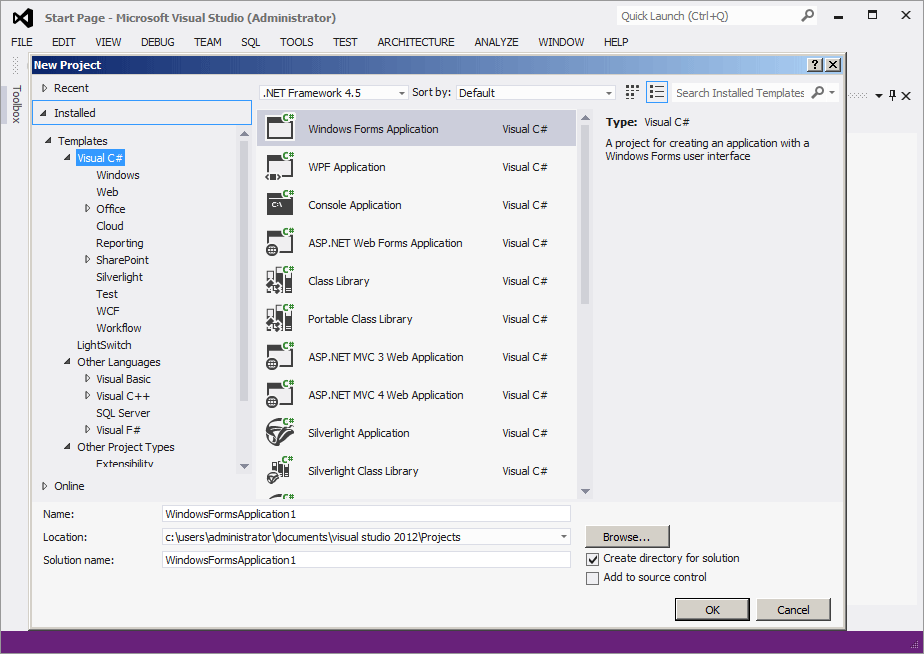924x654 pixels.
Task: Collapse the Templates tree node
Action: (48, 140)
